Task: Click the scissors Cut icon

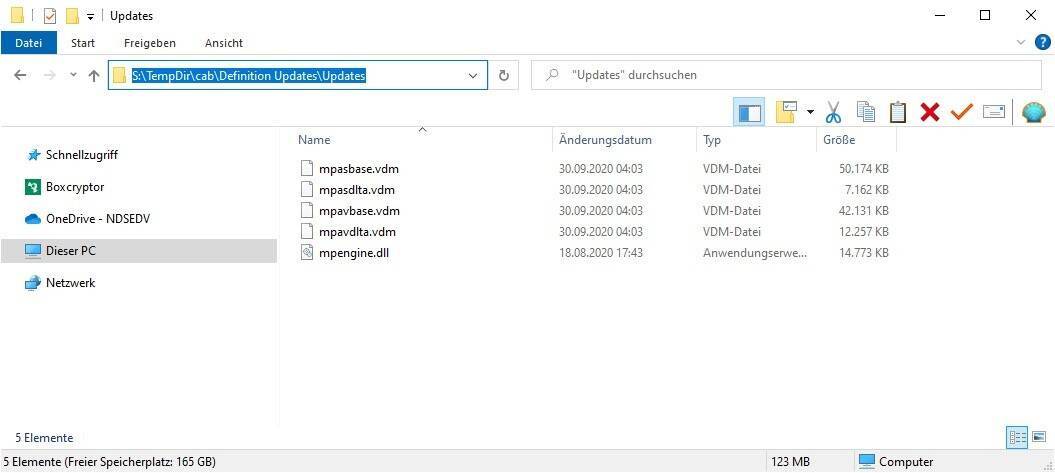Action: point(833,112)
